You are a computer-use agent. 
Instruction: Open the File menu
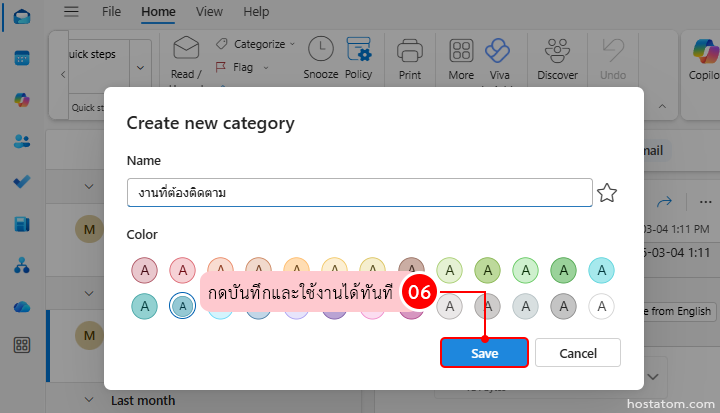(111, 11)
